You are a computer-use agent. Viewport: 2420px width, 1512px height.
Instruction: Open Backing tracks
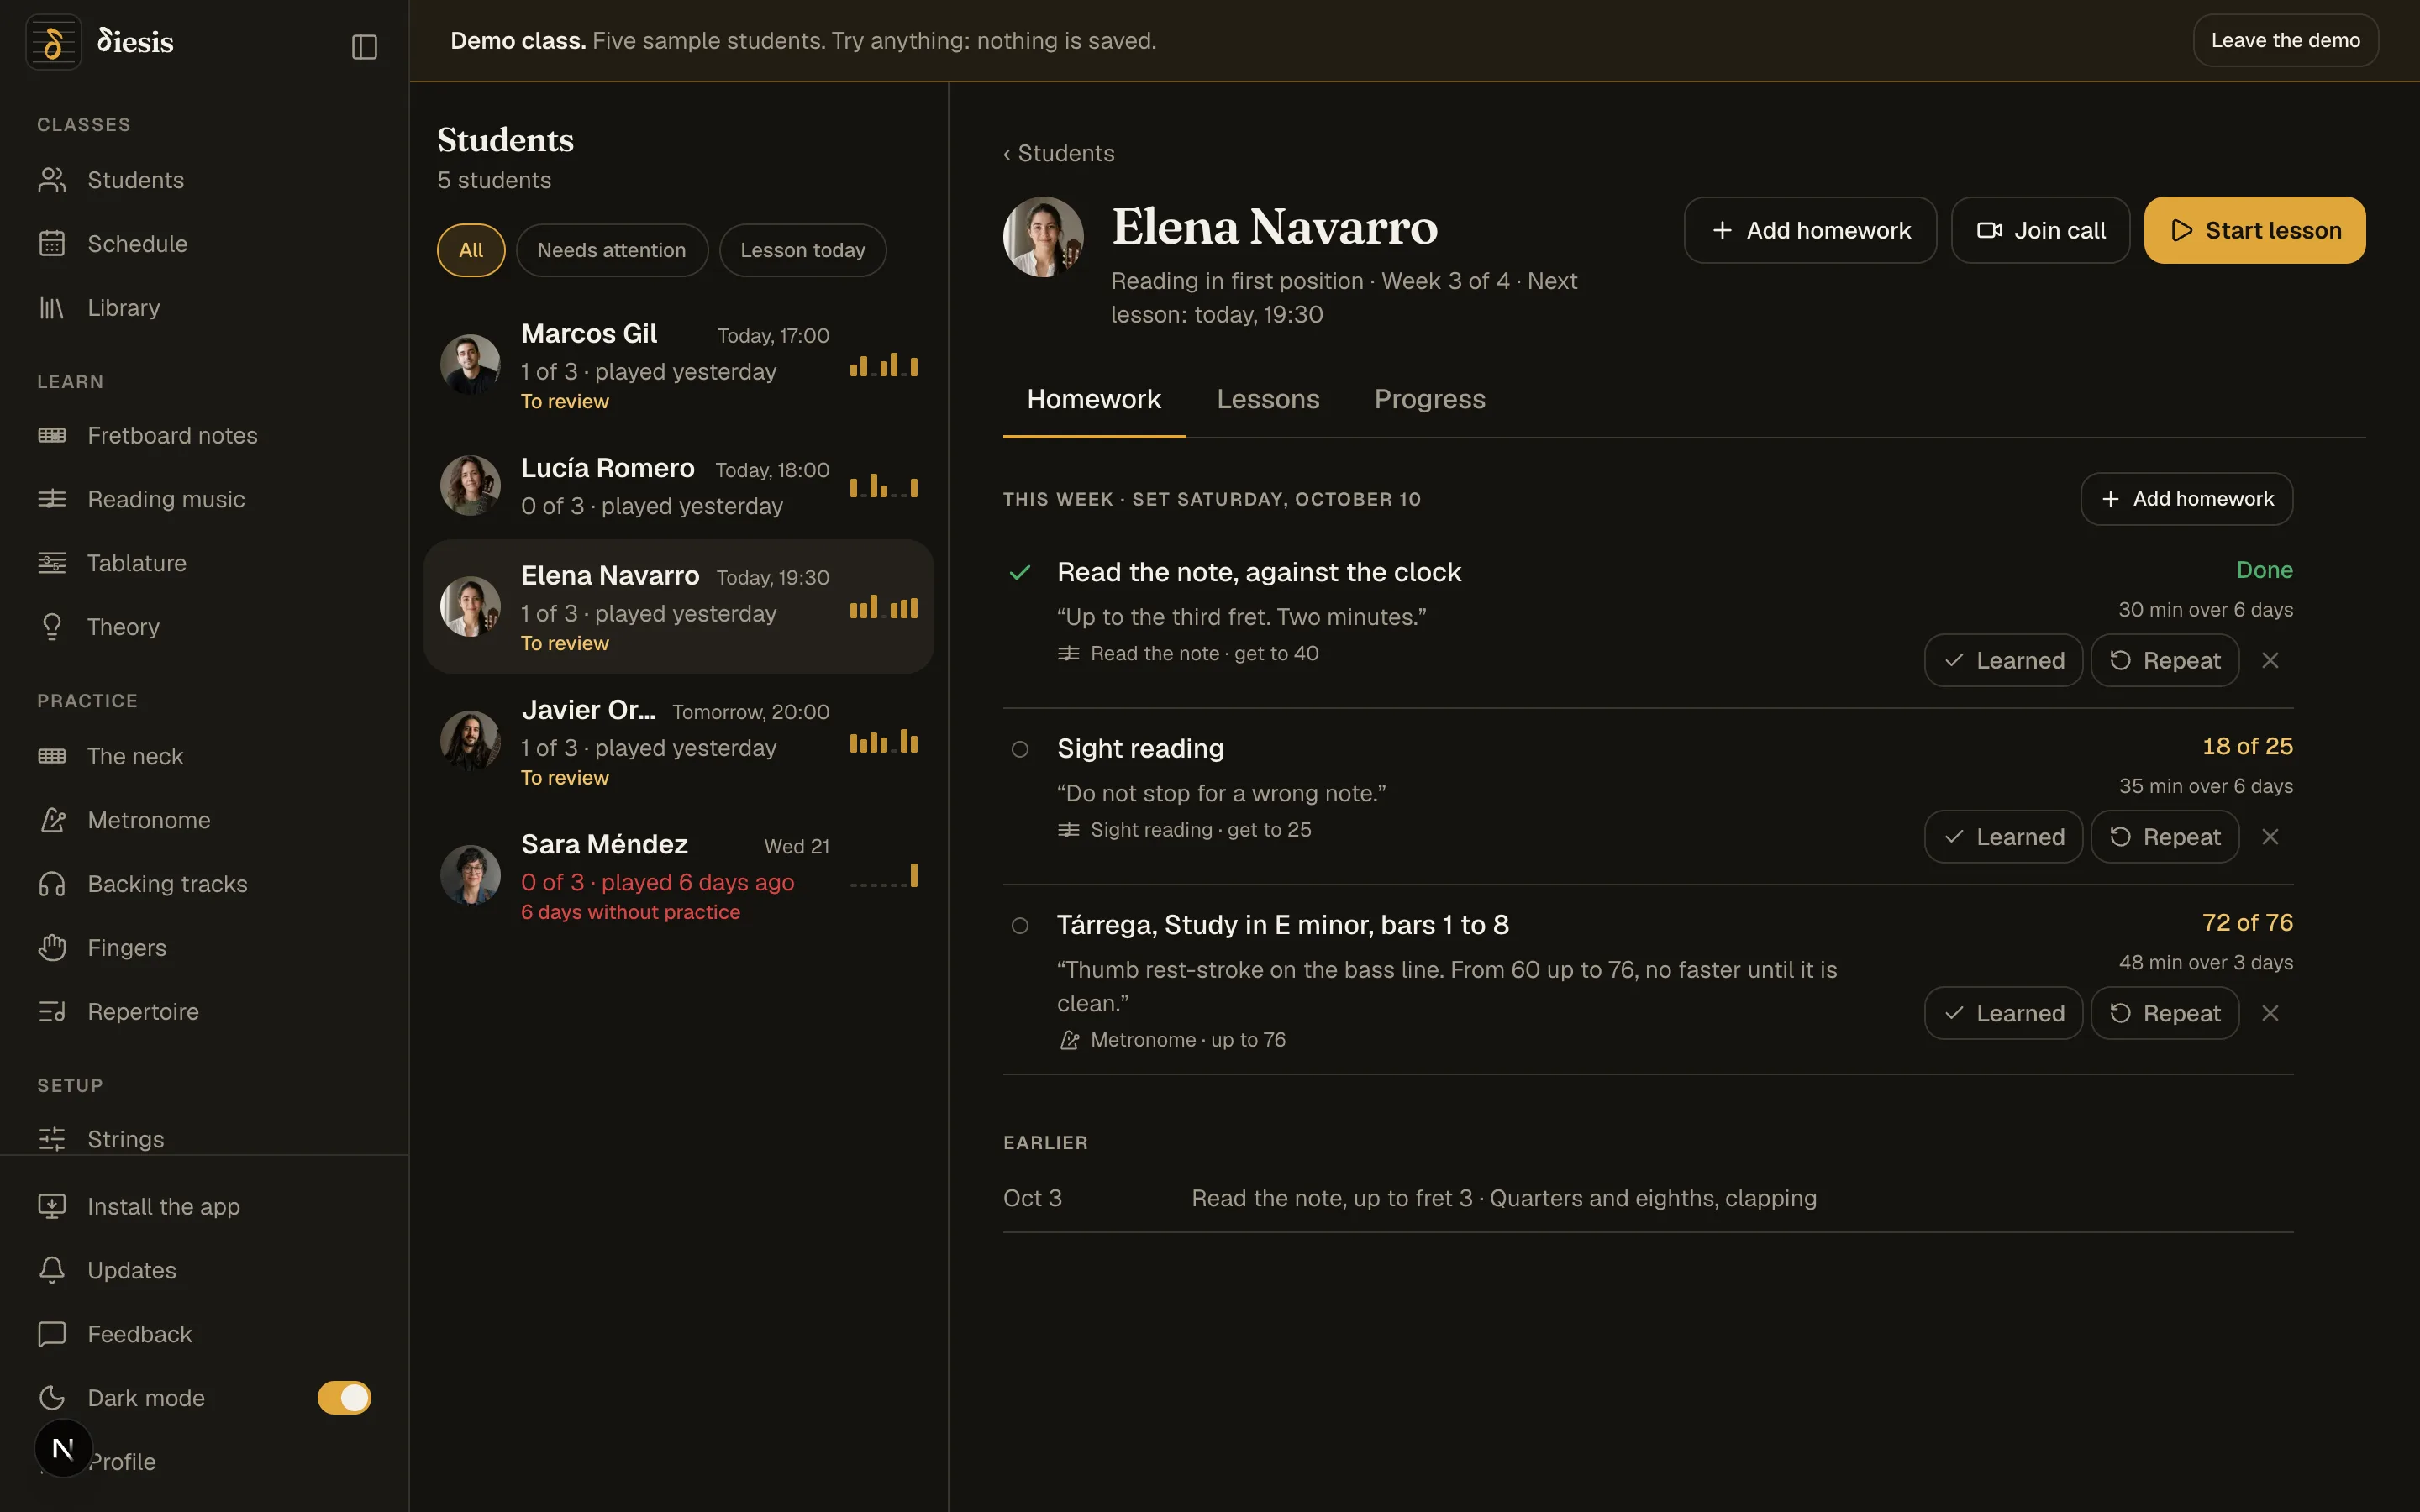coord(204,884)
